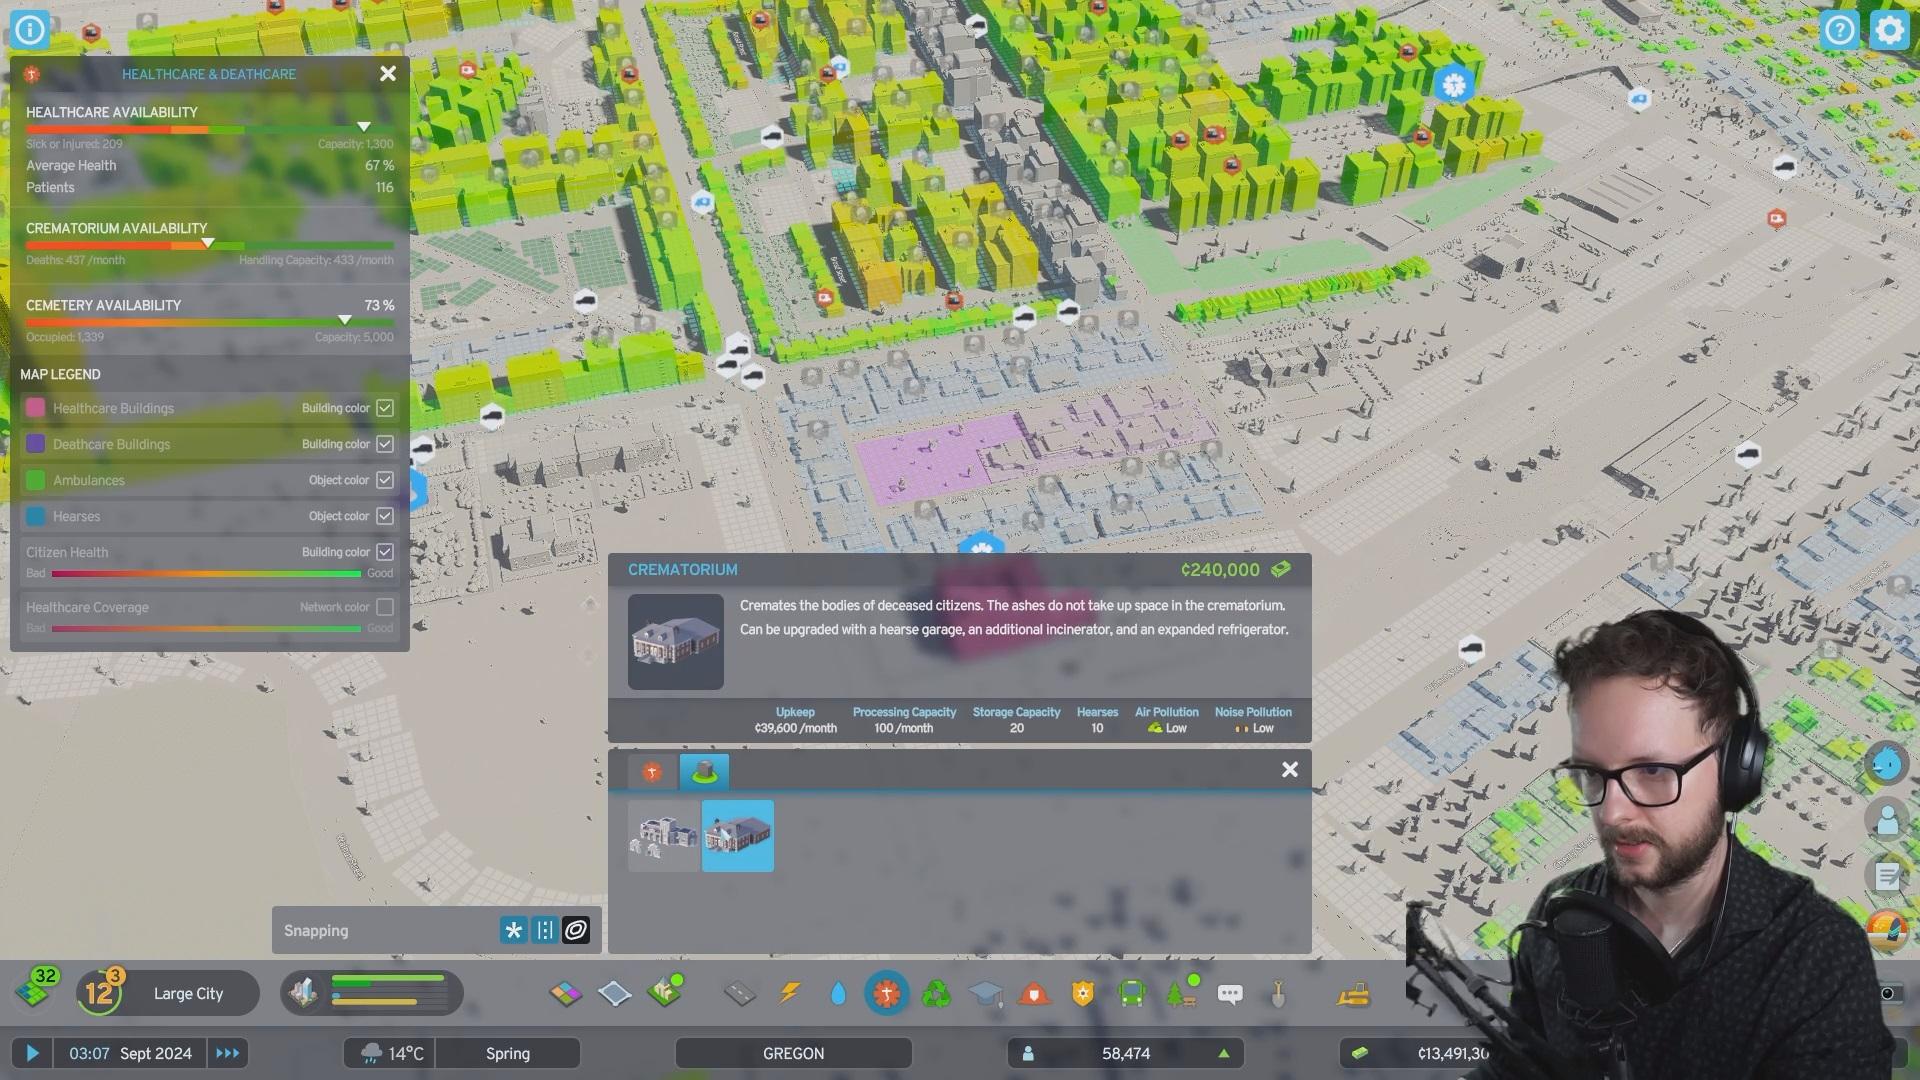
Task: Uncheck Healthcare Buildings building color
Action: [385, 408]
